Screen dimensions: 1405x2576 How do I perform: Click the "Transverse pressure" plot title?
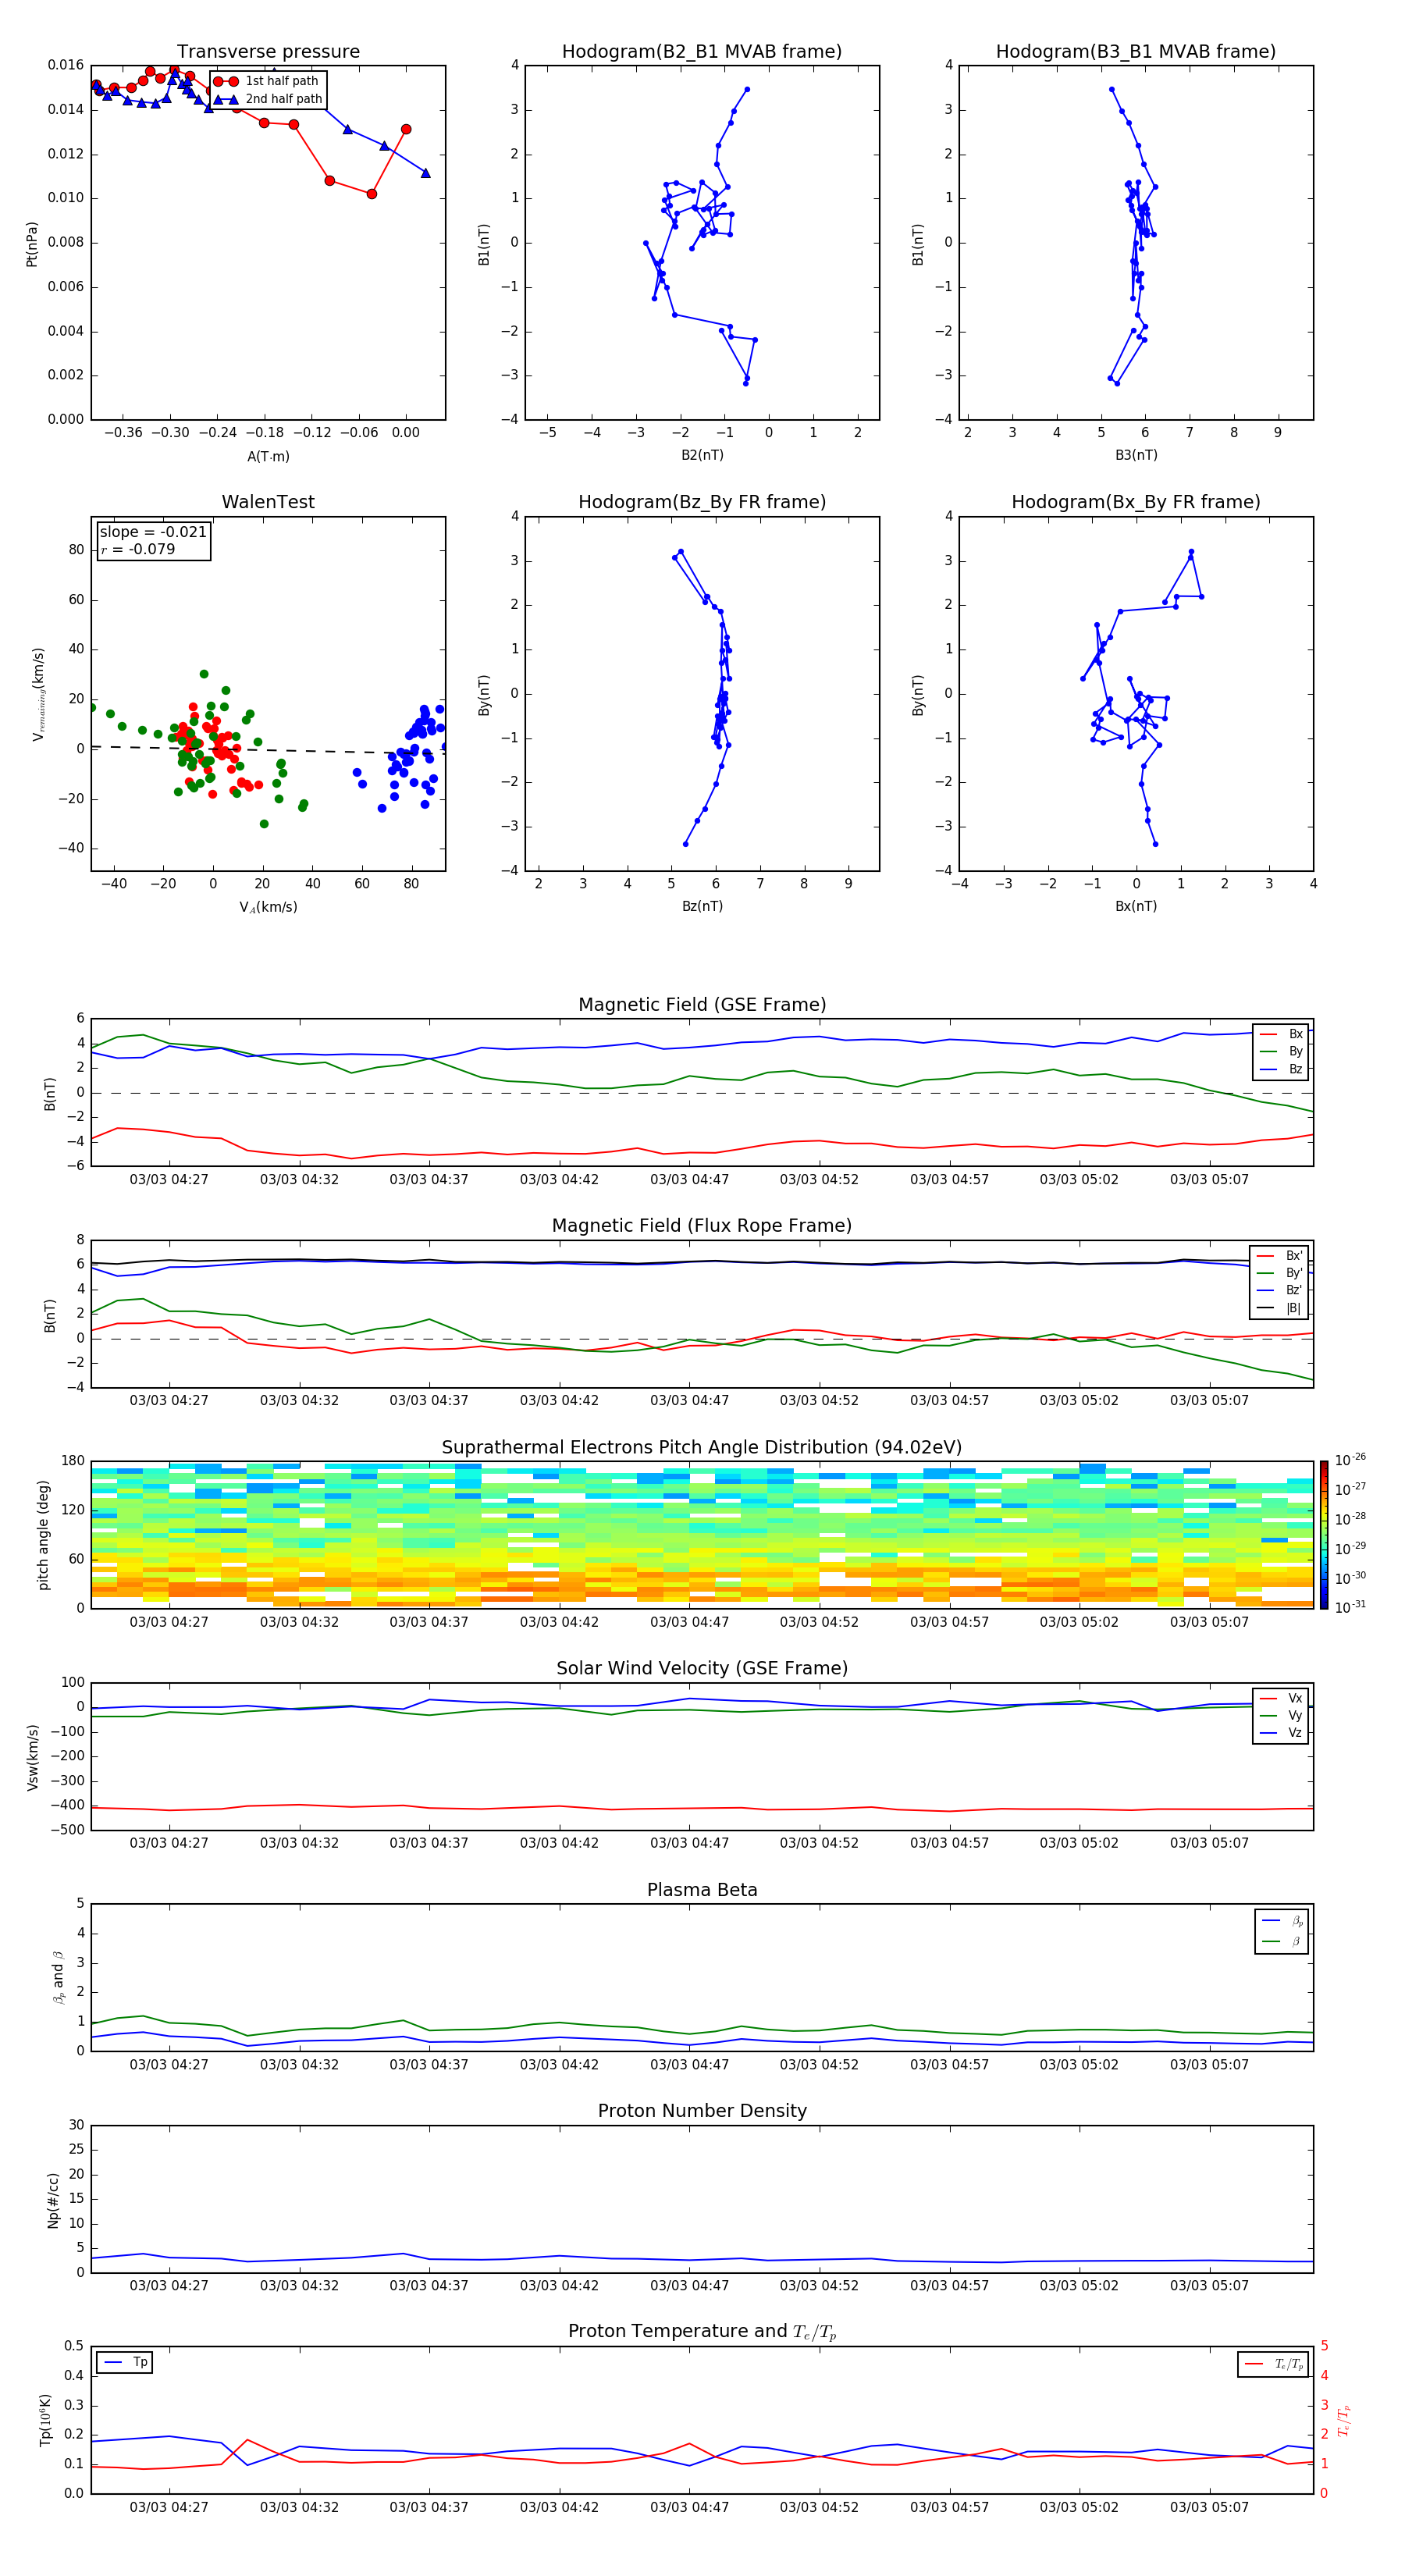(268, 51)
